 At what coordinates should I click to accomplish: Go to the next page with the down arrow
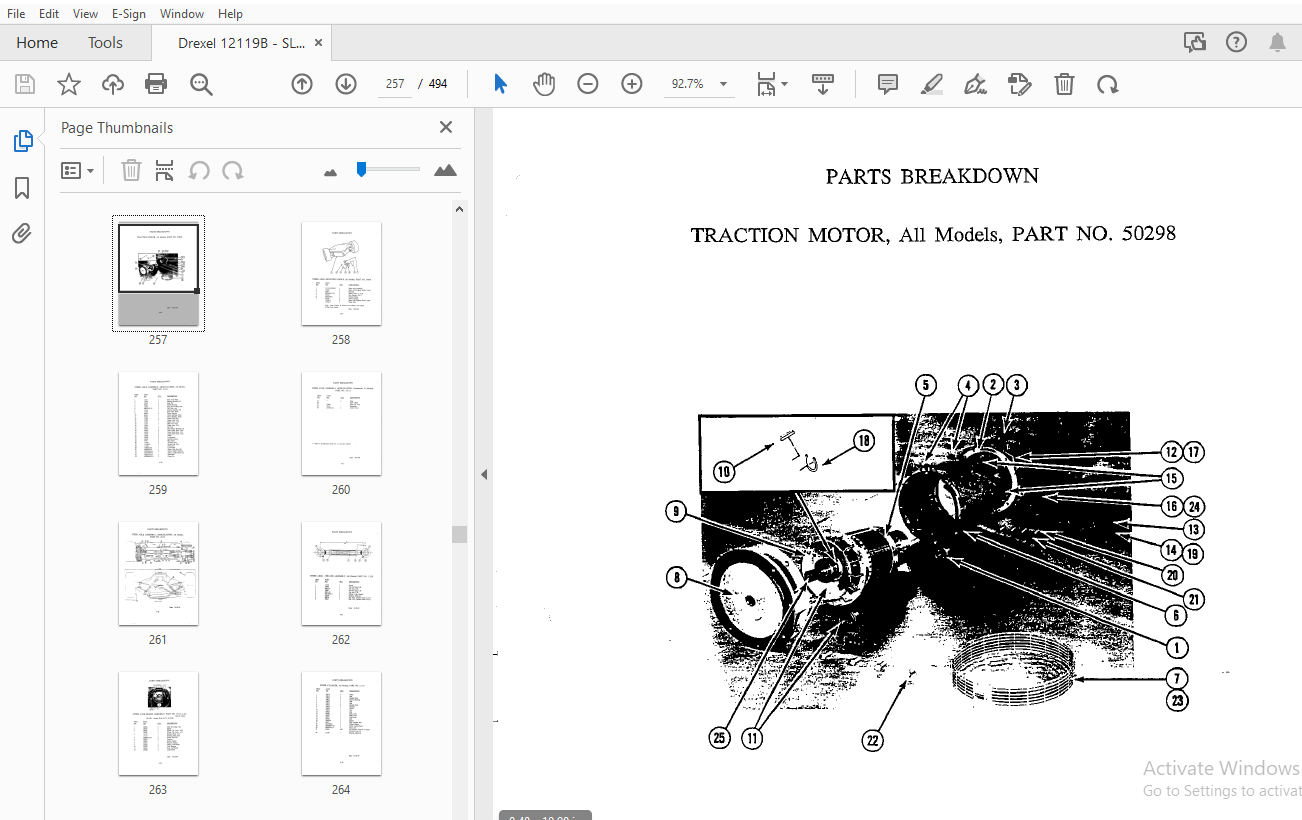[346, 84]
